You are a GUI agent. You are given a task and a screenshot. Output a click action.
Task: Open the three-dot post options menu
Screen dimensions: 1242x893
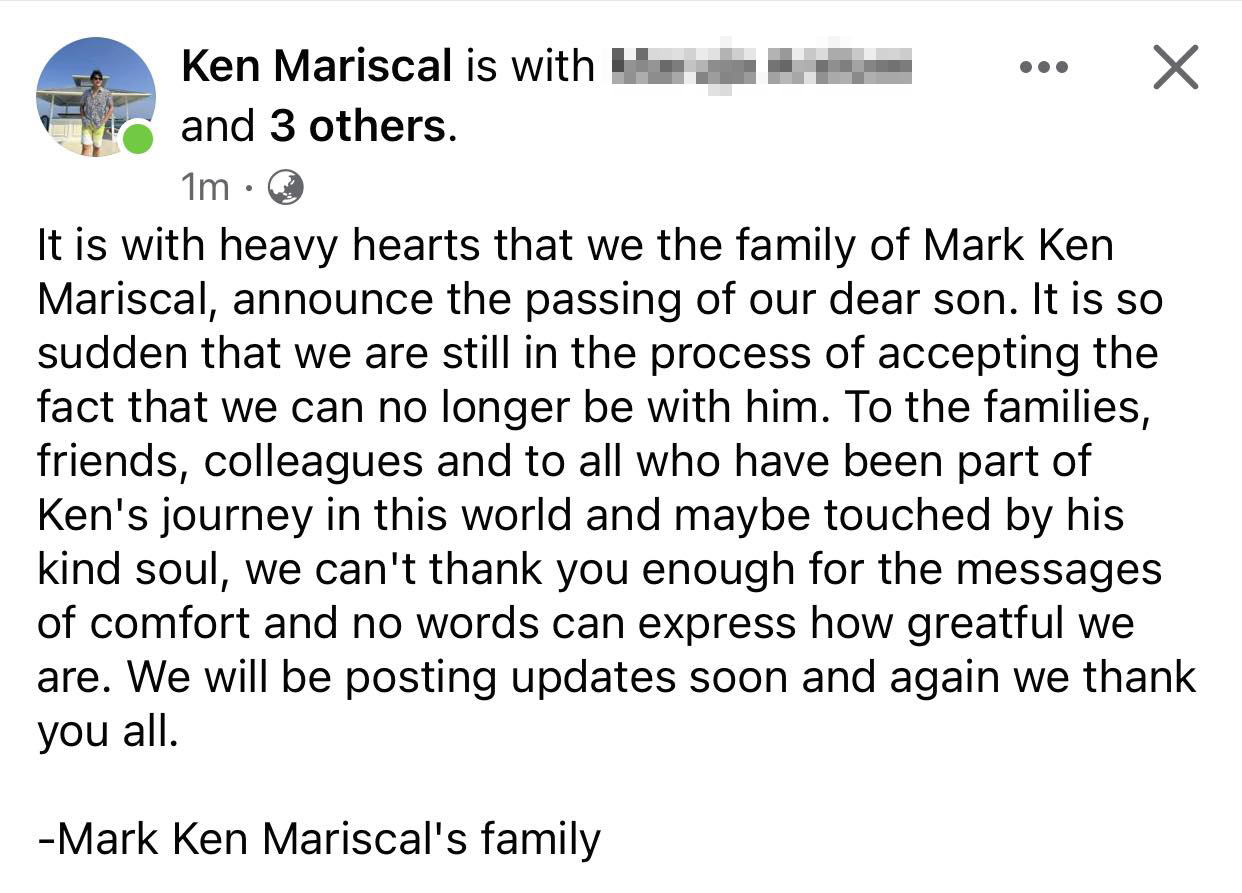(x=1043, y=68)
